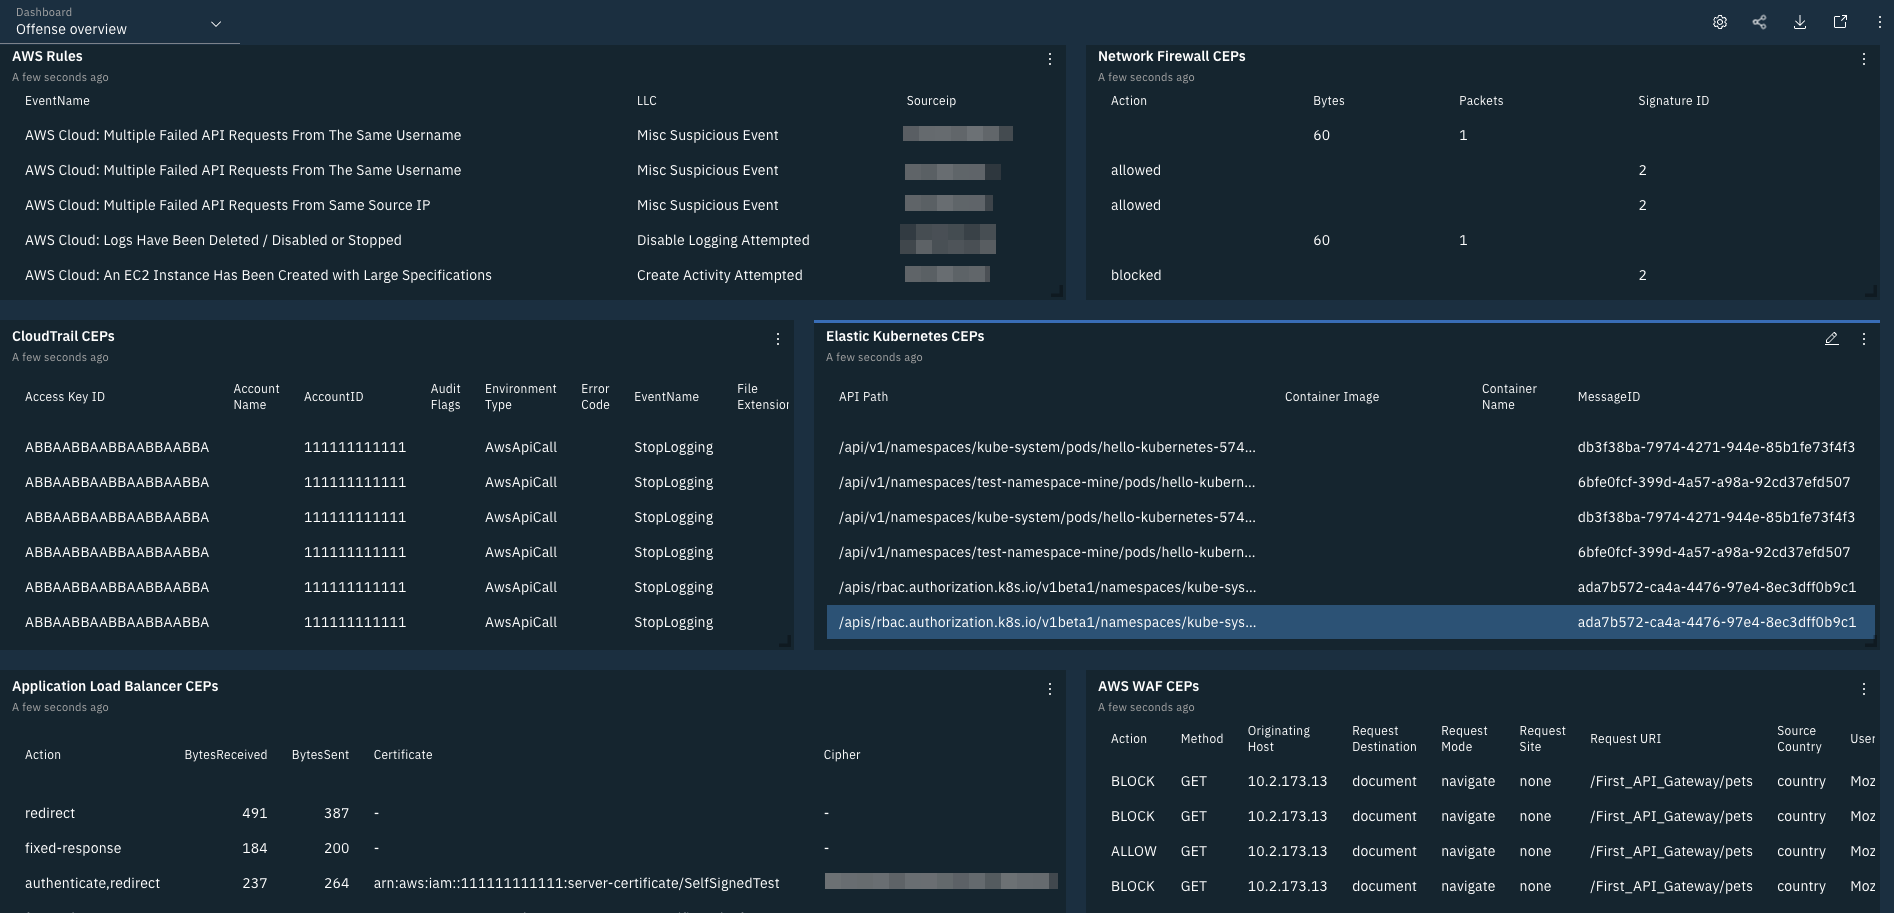Image resolution: width=1894 pixels, height=913 pixels.
Task: Open the Network Firewall CEPs panel menu
Action: (1864, 59)
